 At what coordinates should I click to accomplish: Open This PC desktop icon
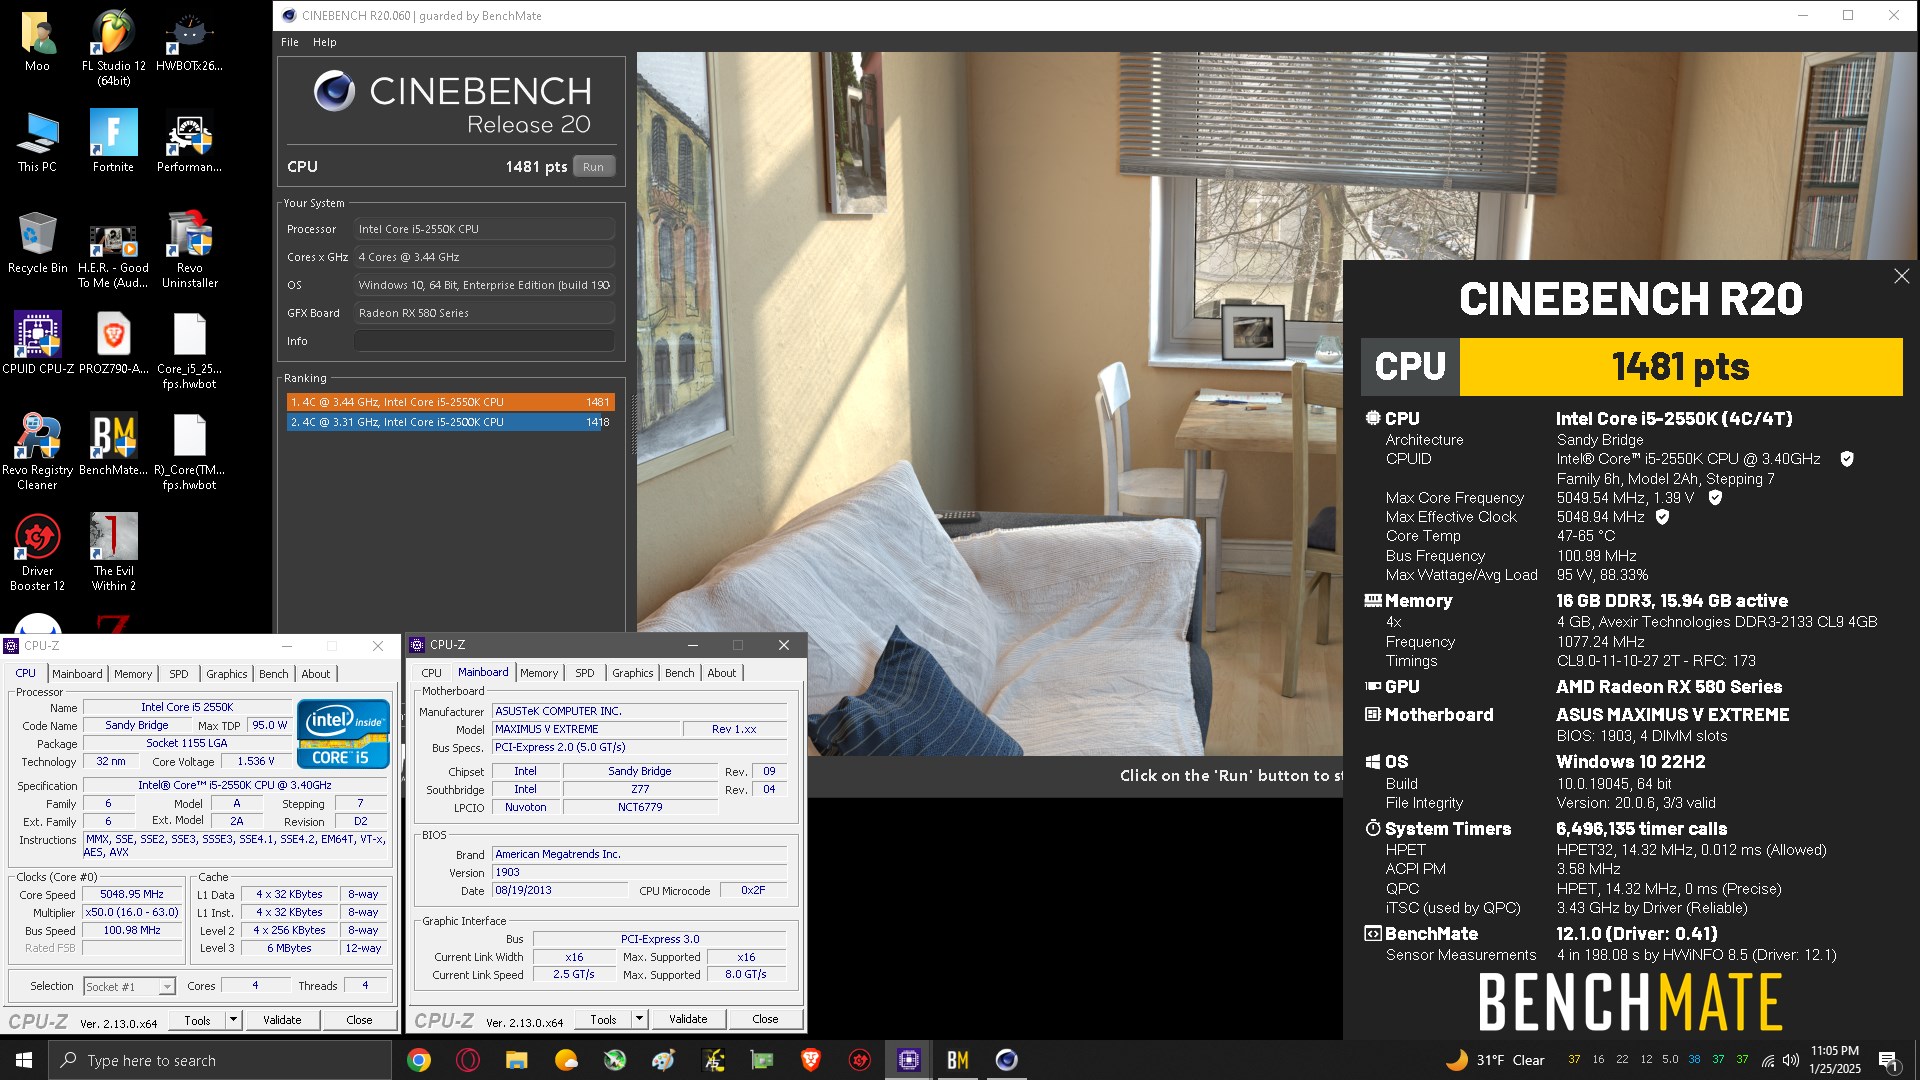[37, 142]
